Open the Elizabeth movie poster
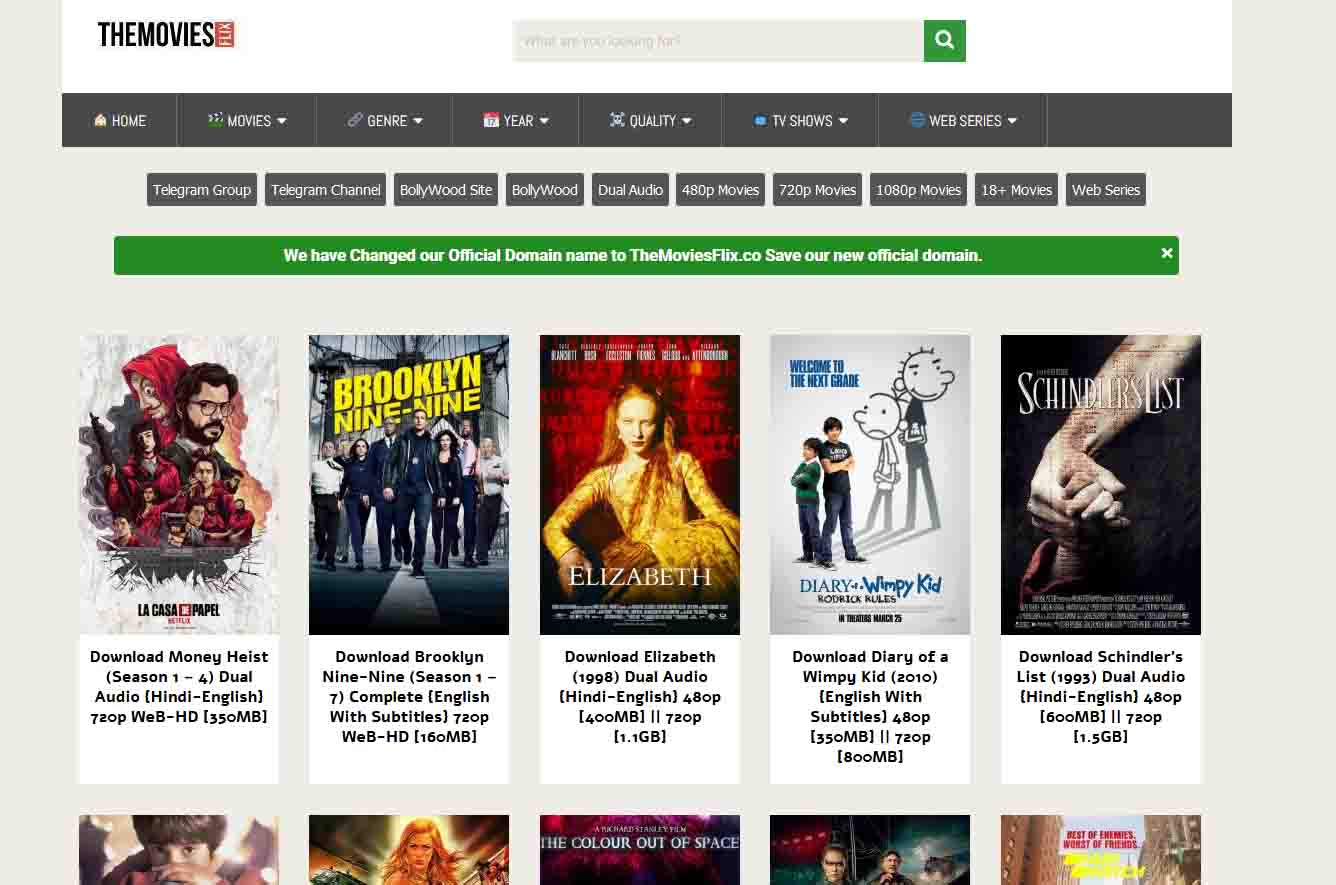Viewport: 1336px width, 885px height. 640,485
